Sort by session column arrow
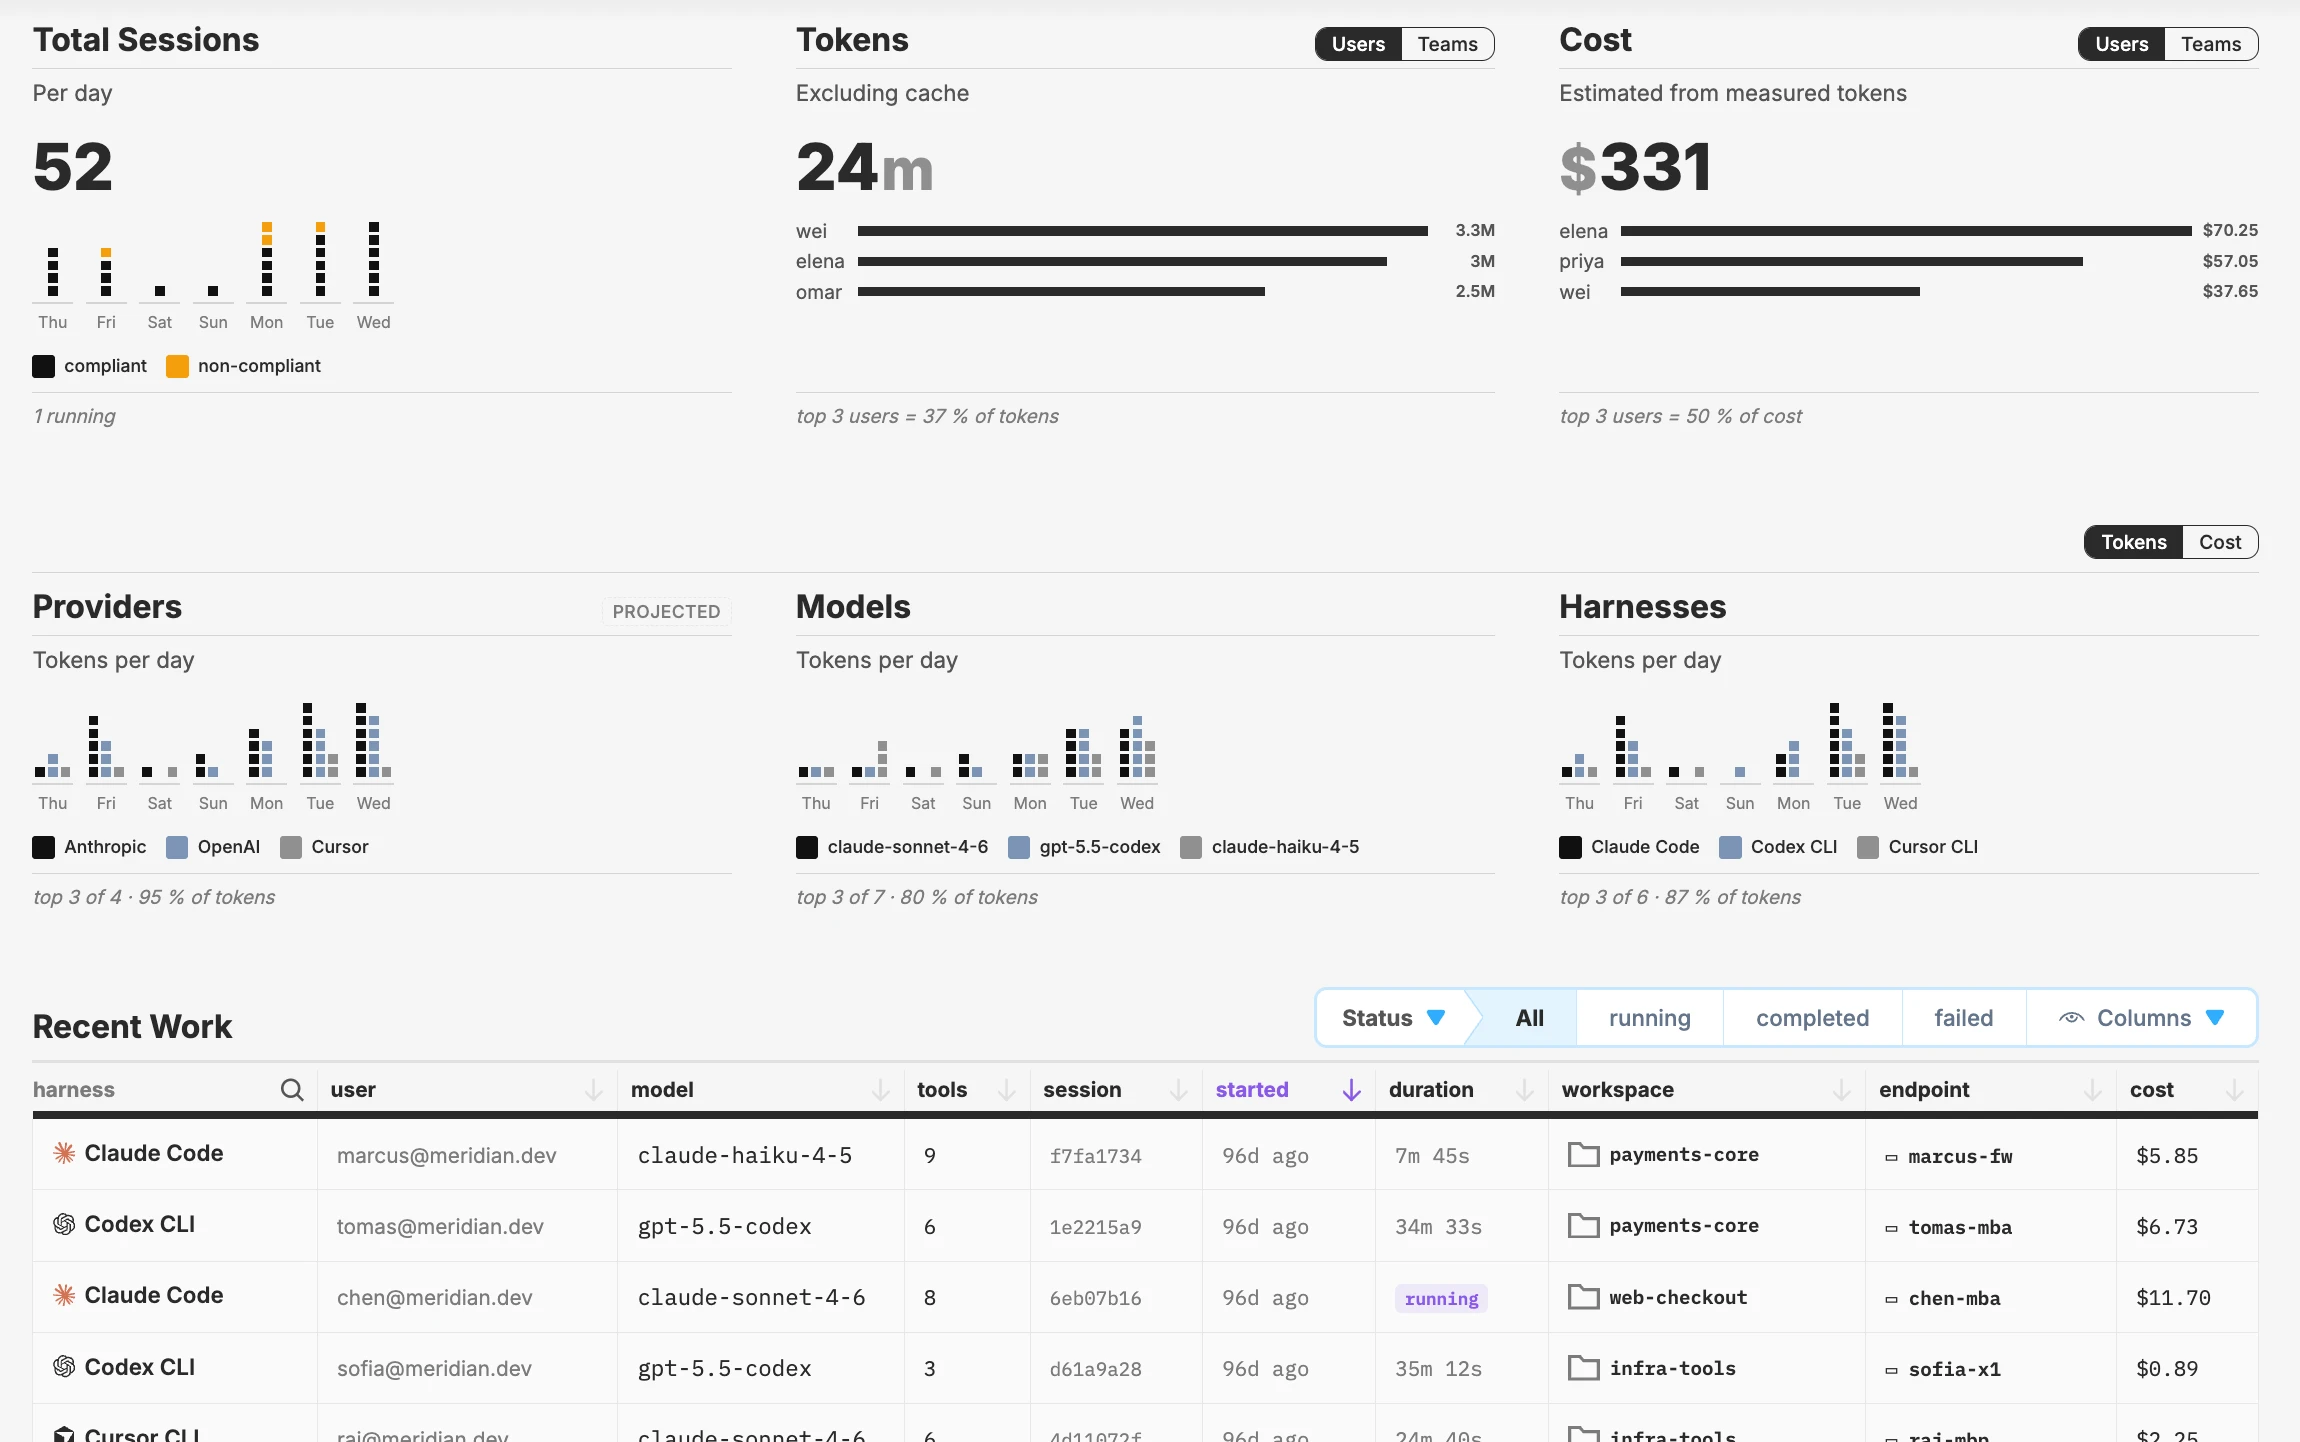This screenshot has height=1442, width=2300. point(1179,1090)
